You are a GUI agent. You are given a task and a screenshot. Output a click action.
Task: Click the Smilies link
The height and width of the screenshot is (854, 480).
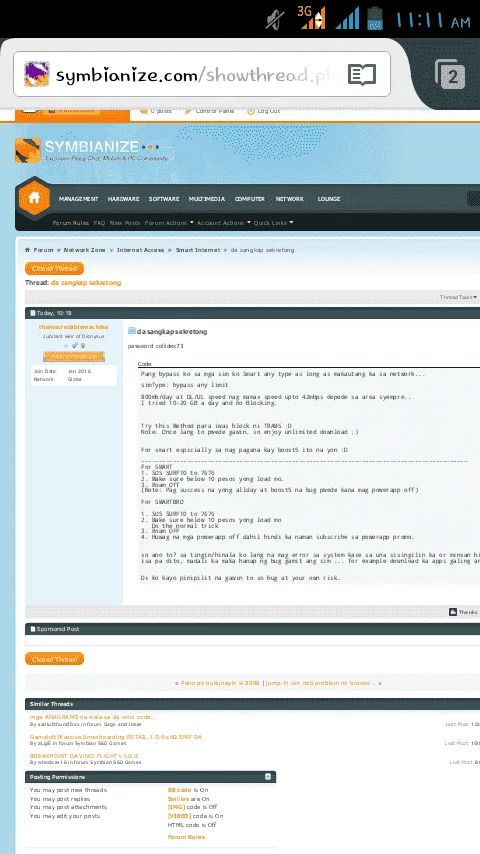pos(178,799)
